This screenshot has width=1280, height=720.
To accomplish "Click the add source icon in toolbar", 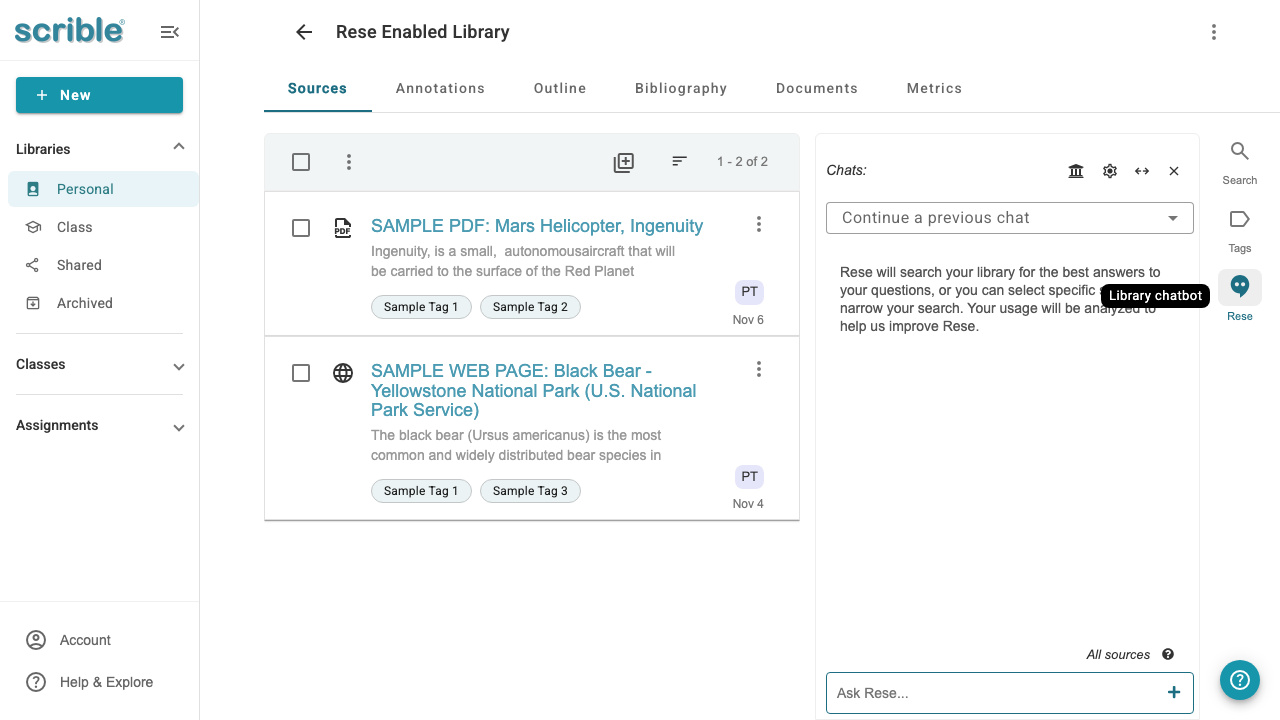I will pos(623,161).
